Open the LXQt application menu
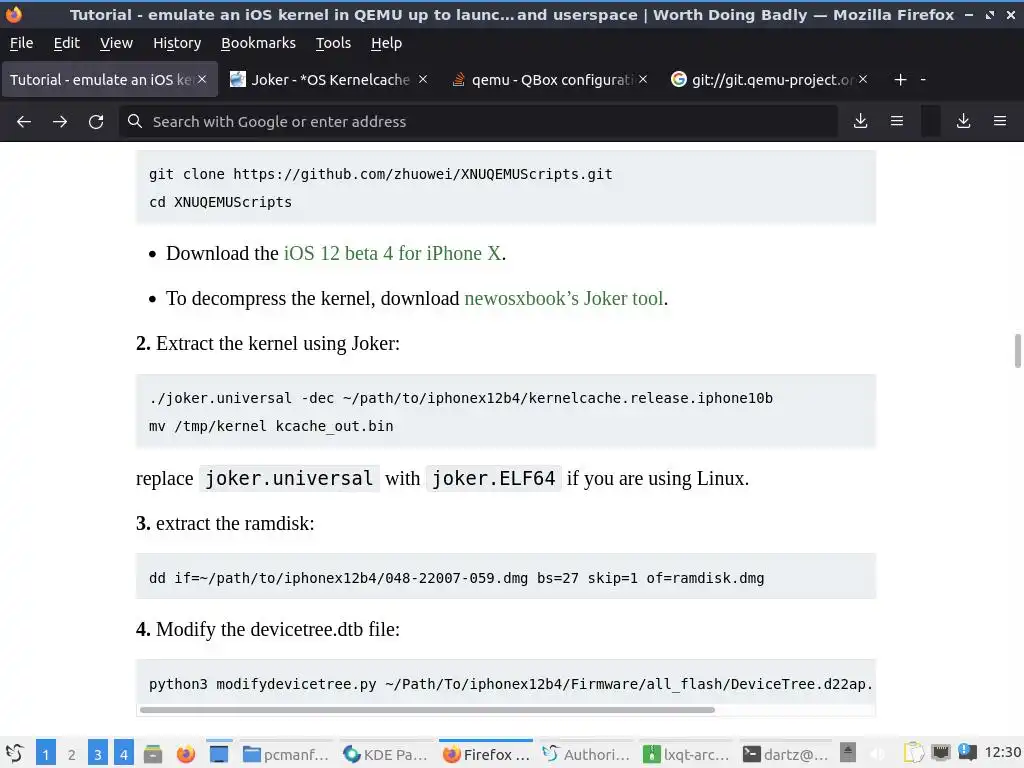This screenshot has width=1024, height=768. click(15, 754)
